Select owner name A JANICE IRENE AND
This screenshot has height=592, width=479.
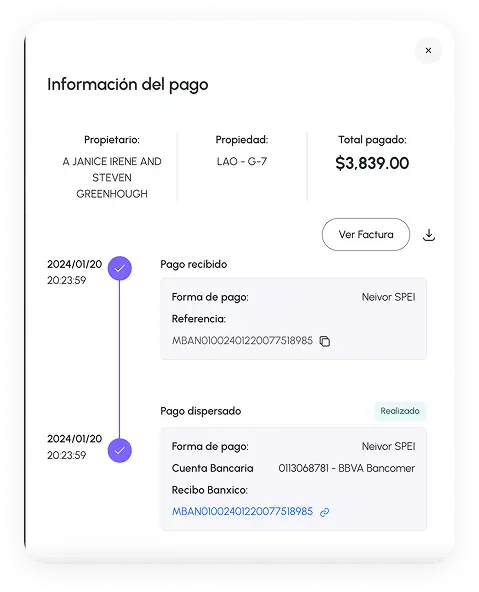112,162
